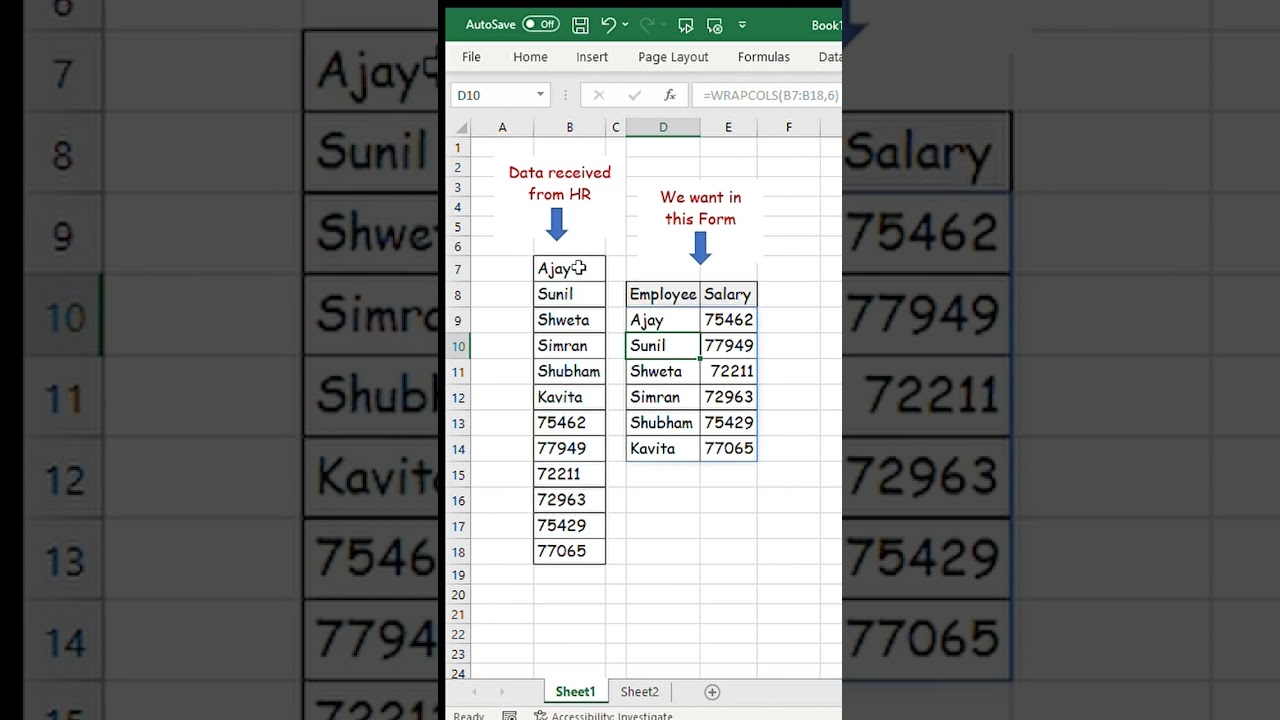Click cell D14 containing Kavita
Image resolution: width=1280 pixels, height=720 pixels.
pyautogui.click(x=663, y=449)
